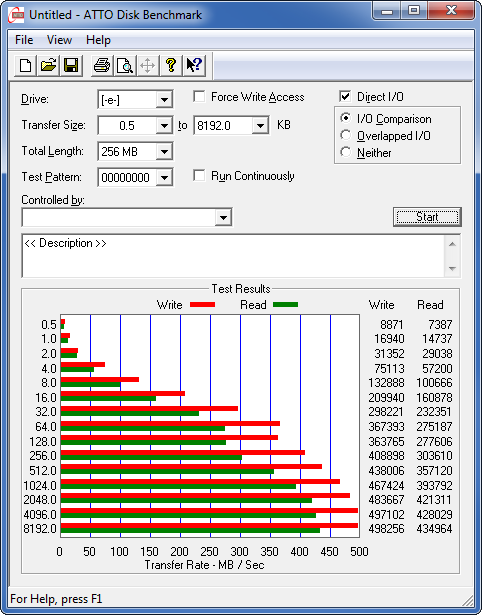The width and height of the screenshot is (482, 615).
Task: Click the four-arrow move toolbar icon
Action: pyautogui.click(x=147, y=66)
